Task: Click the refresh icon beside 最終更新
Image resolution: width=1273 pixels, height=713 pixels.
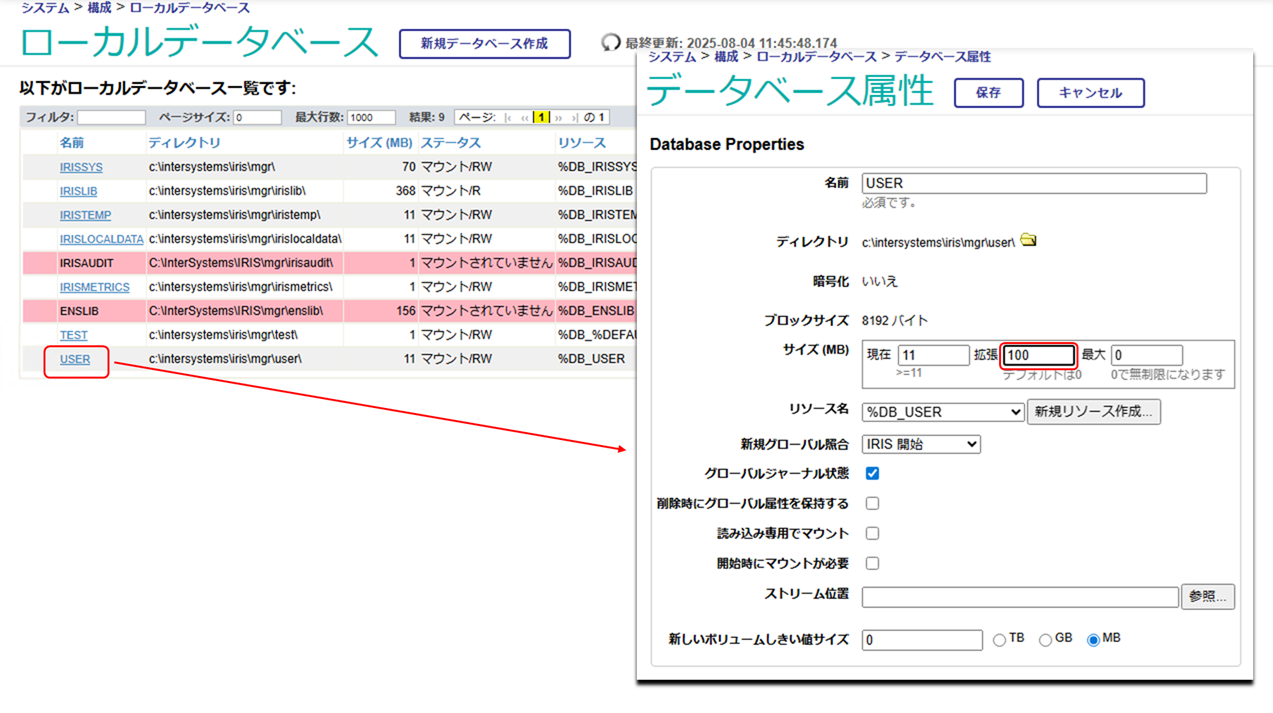Action: 610,43
